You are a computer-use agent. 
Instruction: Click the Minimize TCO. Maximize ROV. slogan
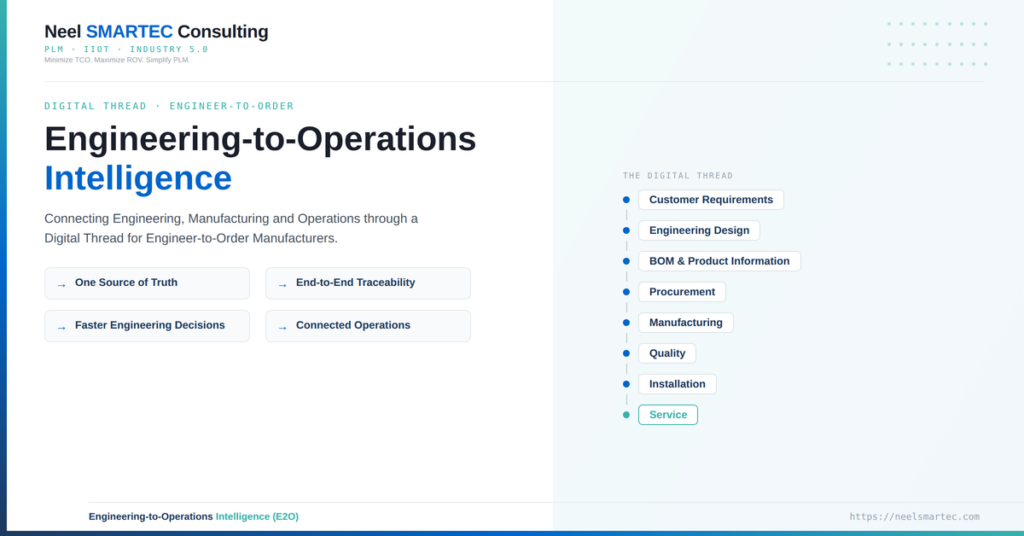tap(117, 60)
